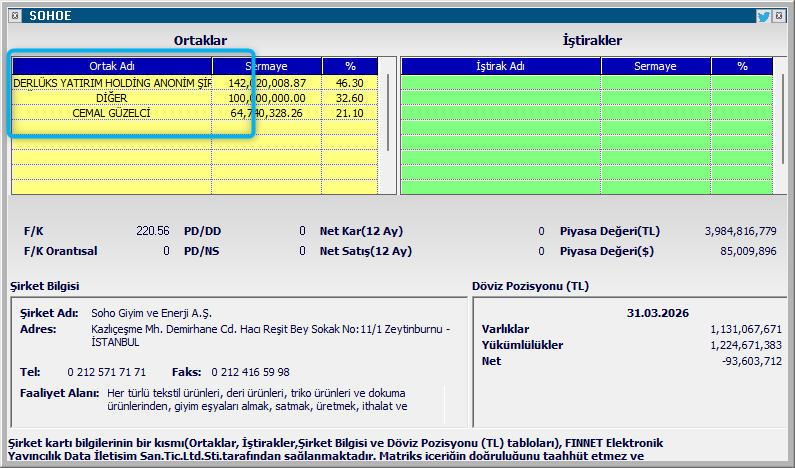The width and height of the screenshot is (795, 468).
Task: Select the DERLÜKS YATIRIM HOLDİNG row name
Action: (x=112, y=83)
